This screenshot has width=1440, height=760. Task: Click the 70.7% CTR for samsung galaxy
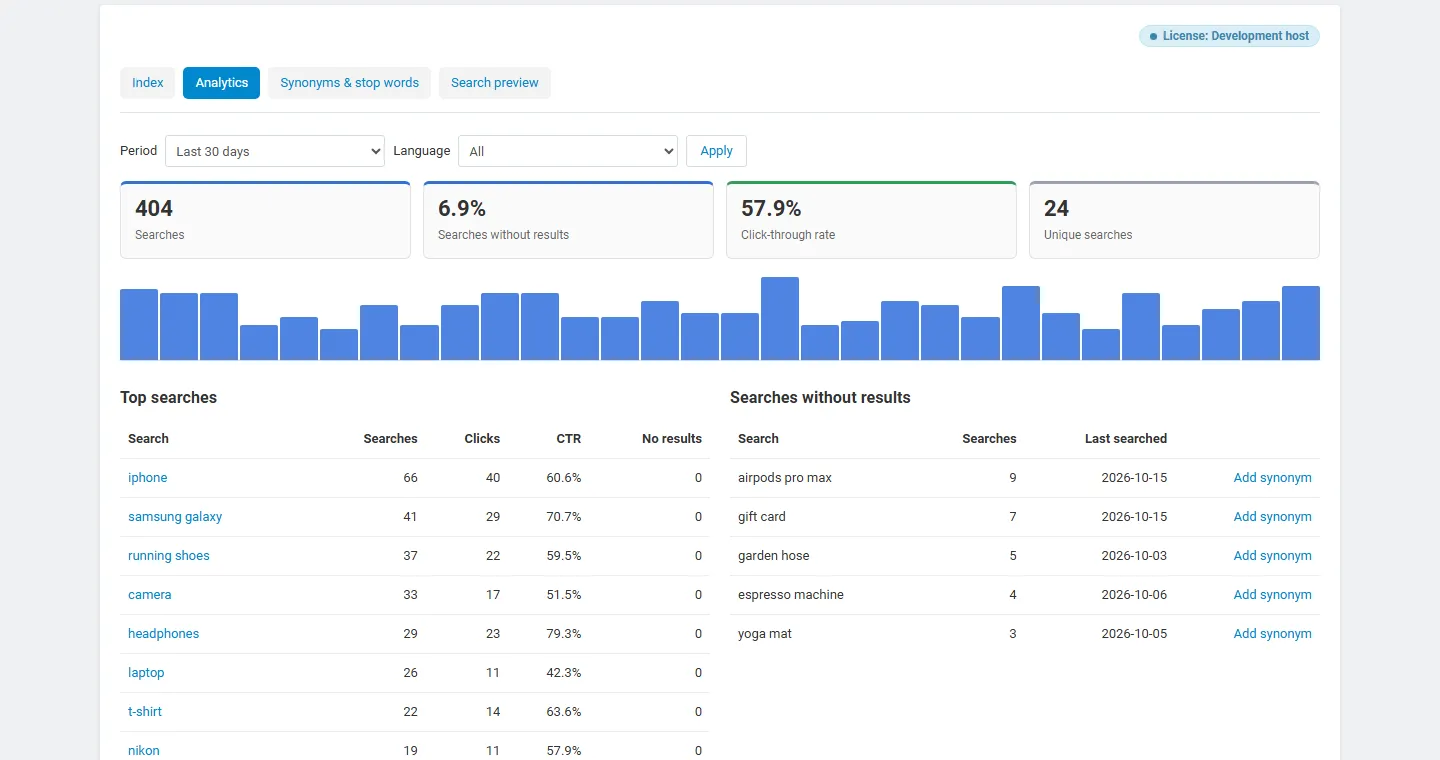564,517
